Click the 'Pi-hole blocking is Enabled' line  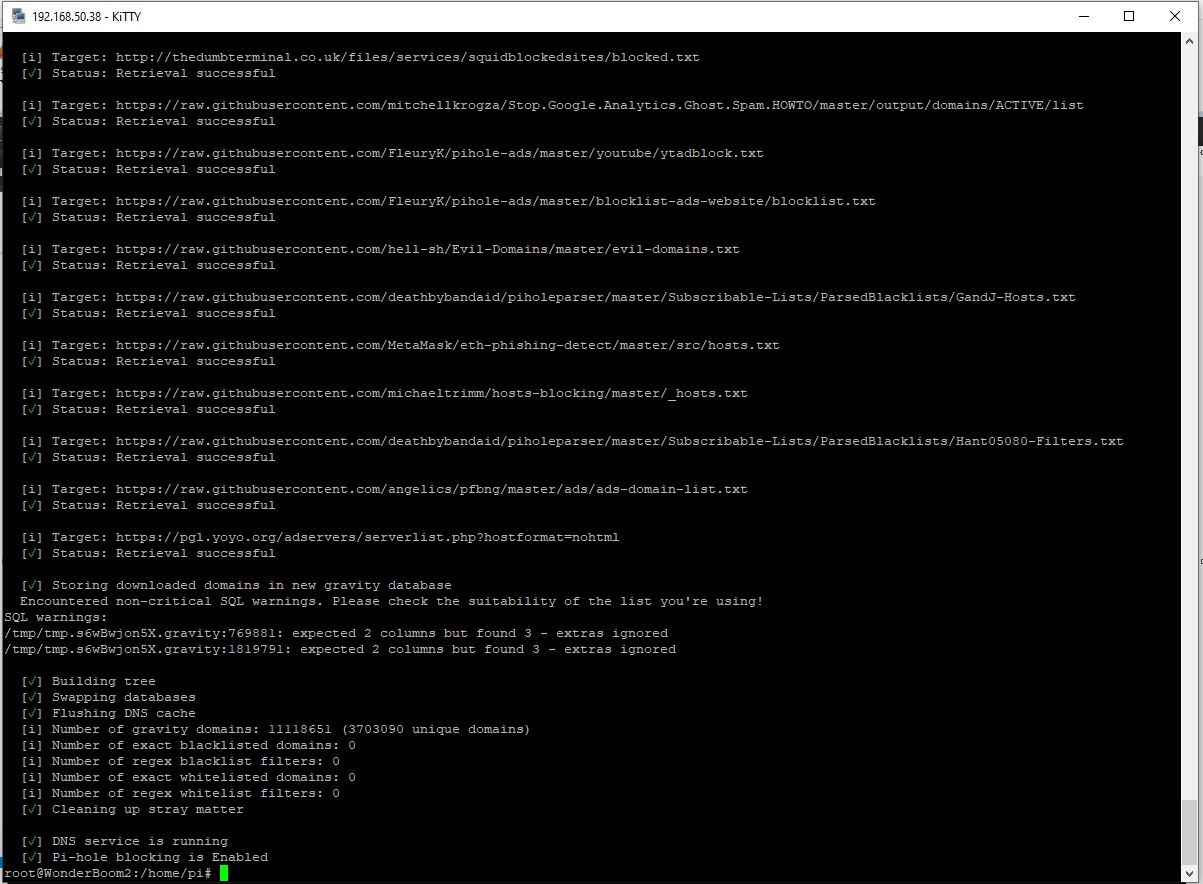(x=159, y=857)
